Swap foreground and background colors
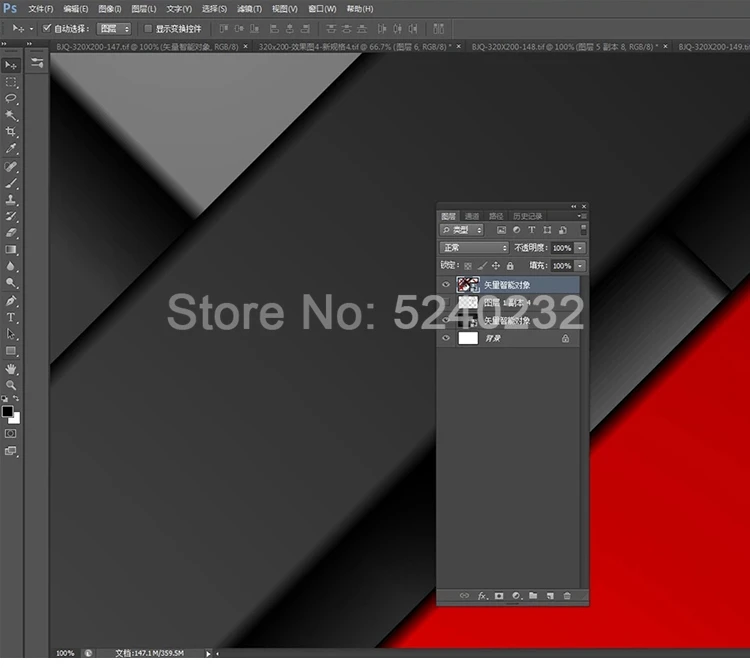The image size is (750, 668). click(x=16, y=398)
